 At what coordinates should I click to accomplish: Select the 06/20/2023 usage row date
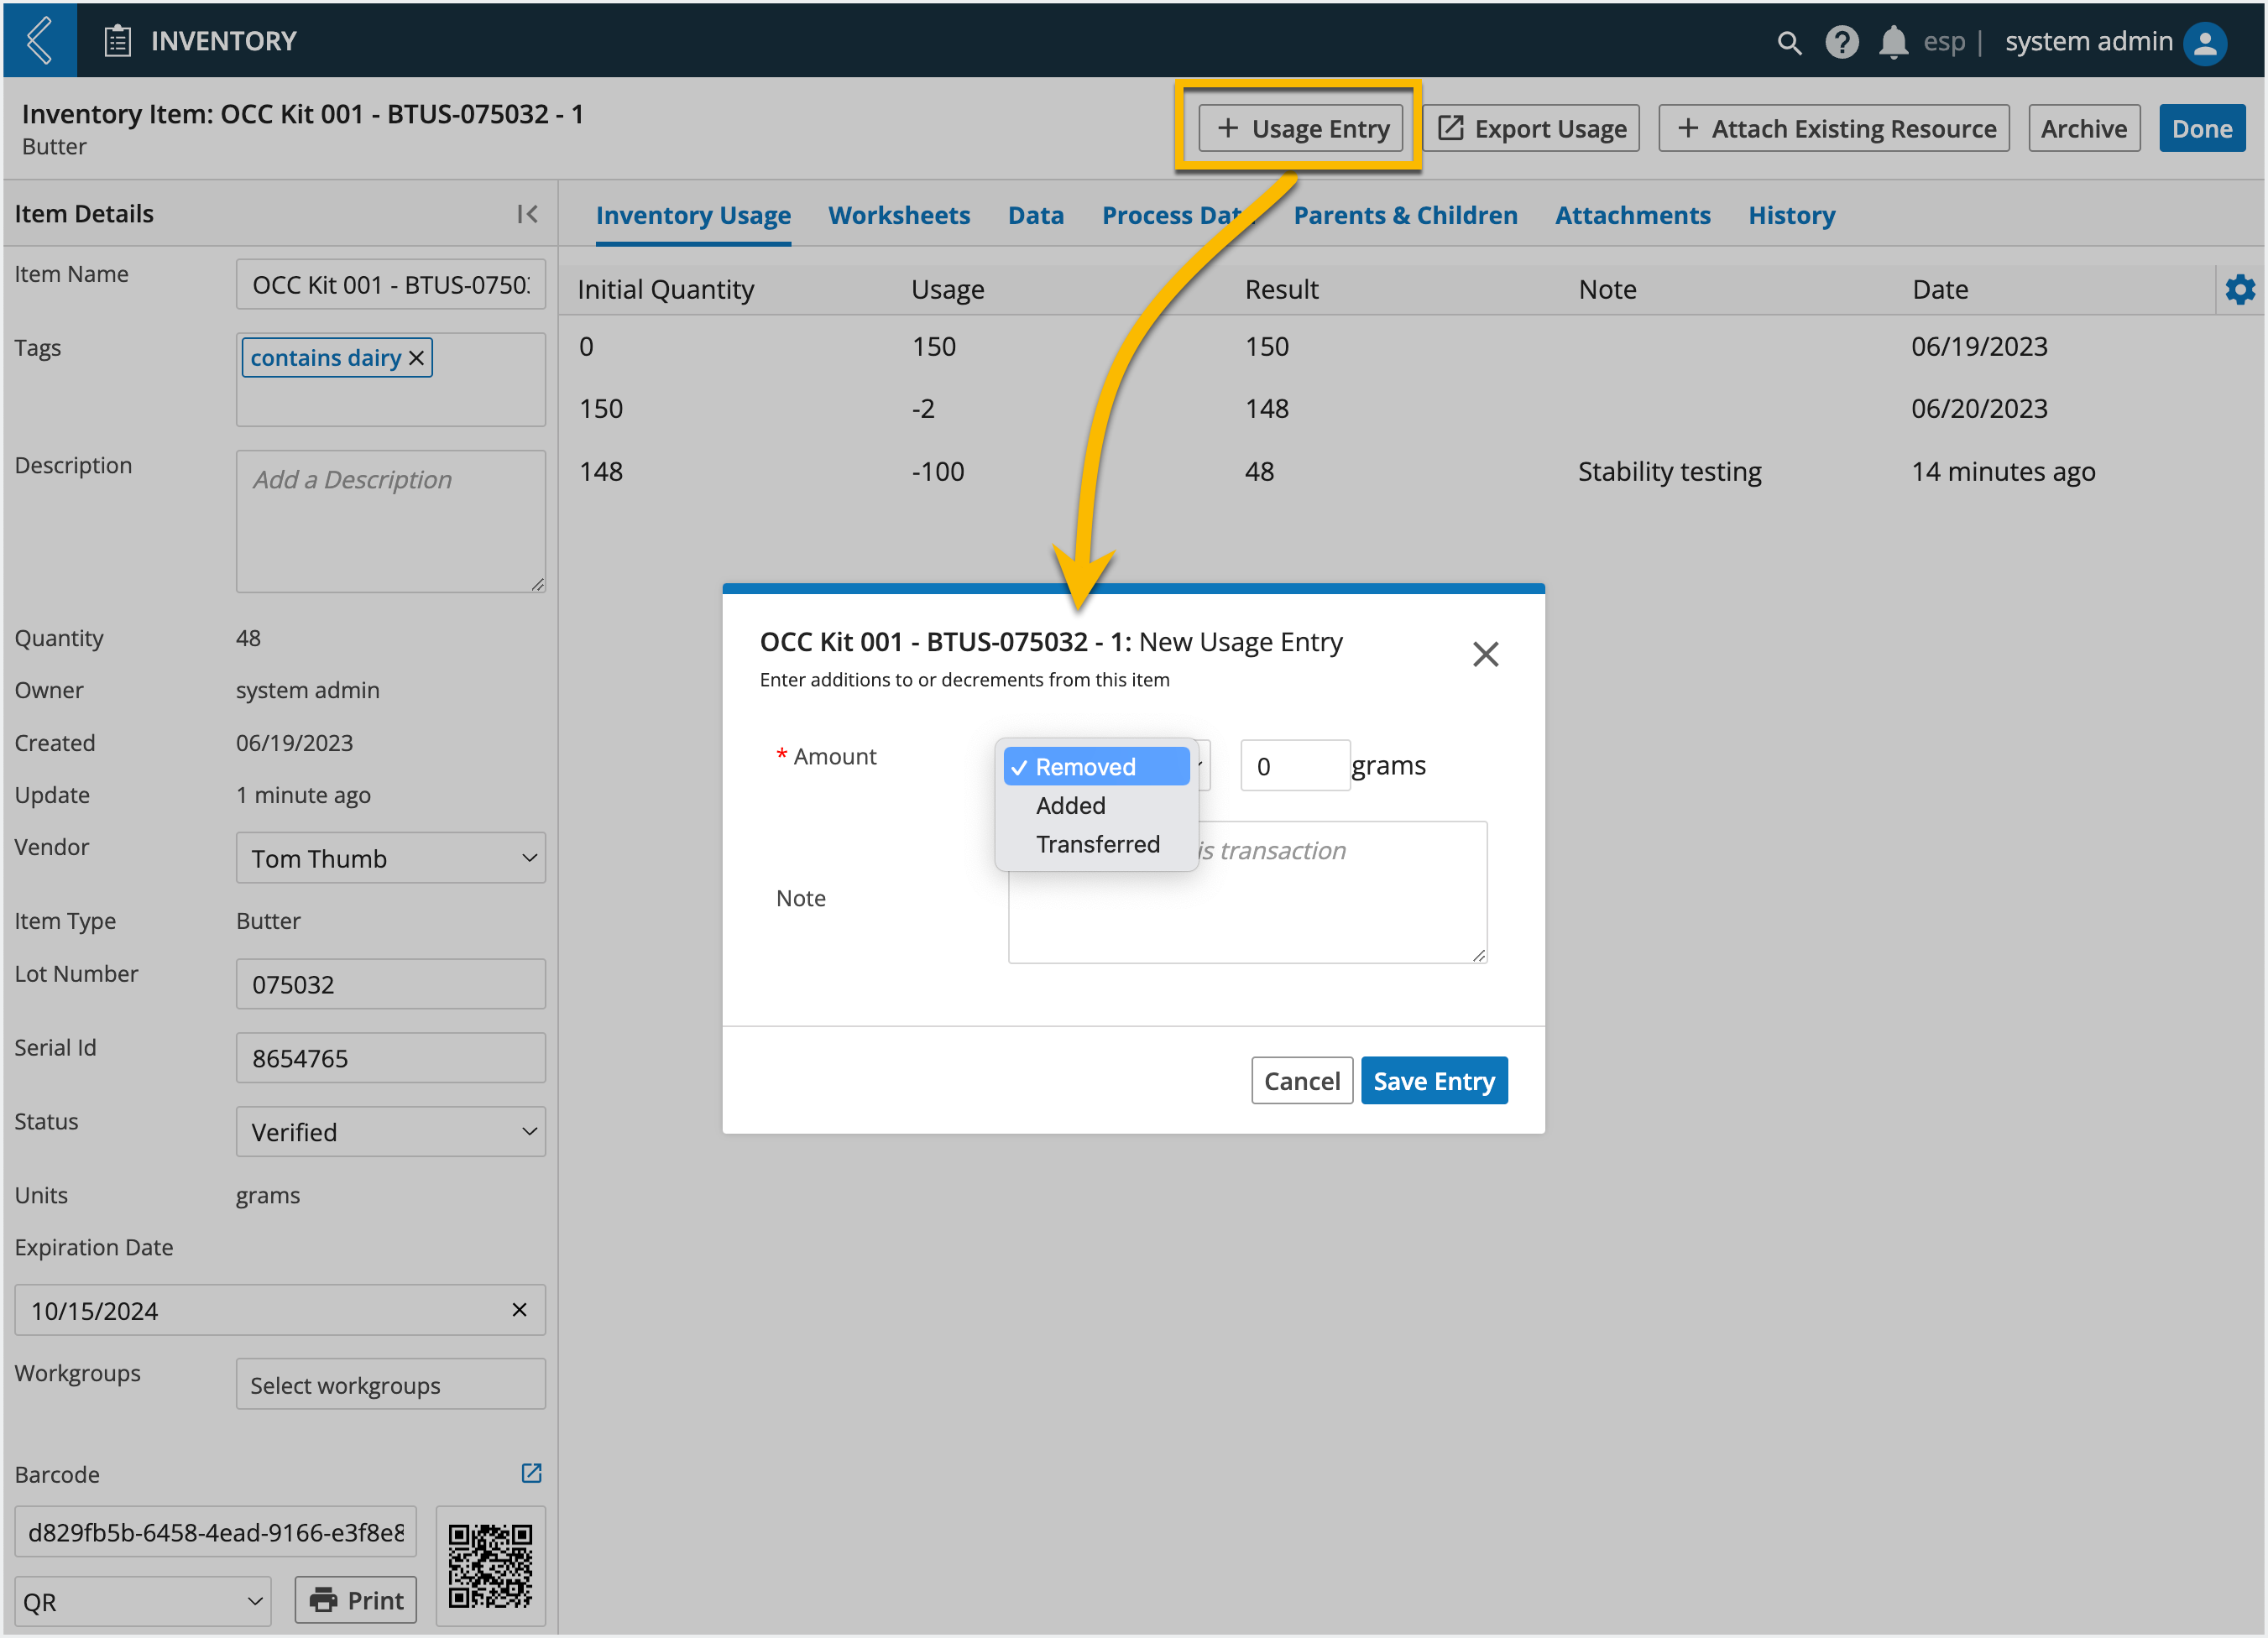coord(1980,408)
